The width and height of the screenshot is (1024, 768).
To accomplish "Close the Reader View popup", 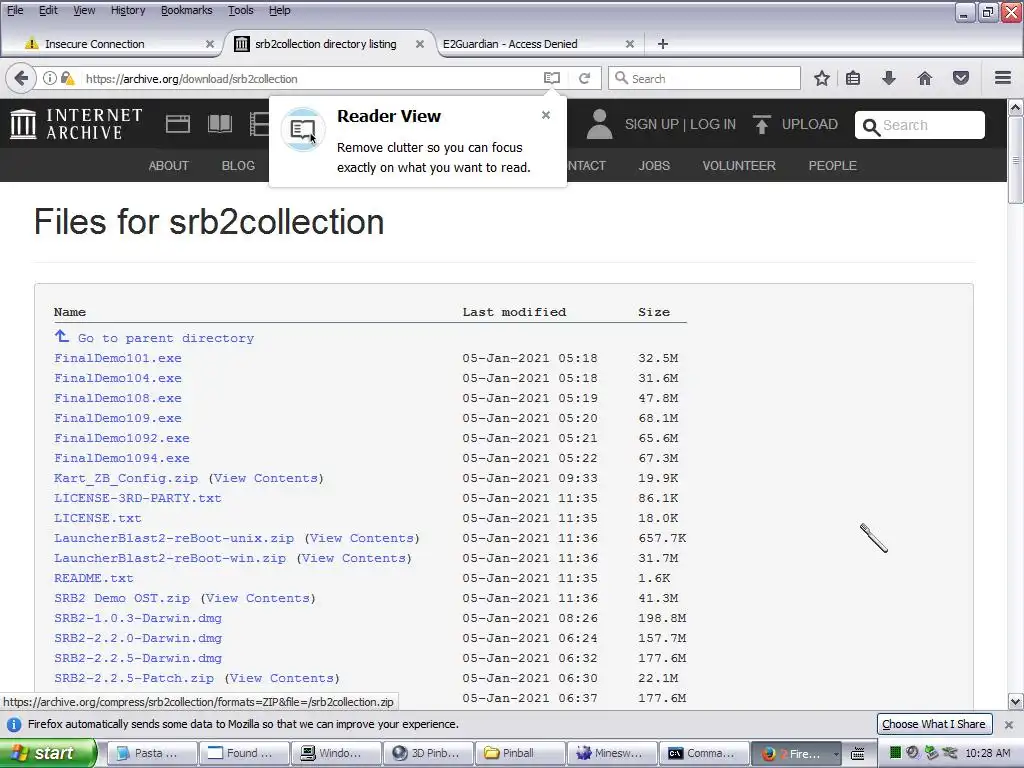I will (x=546, y=115).
